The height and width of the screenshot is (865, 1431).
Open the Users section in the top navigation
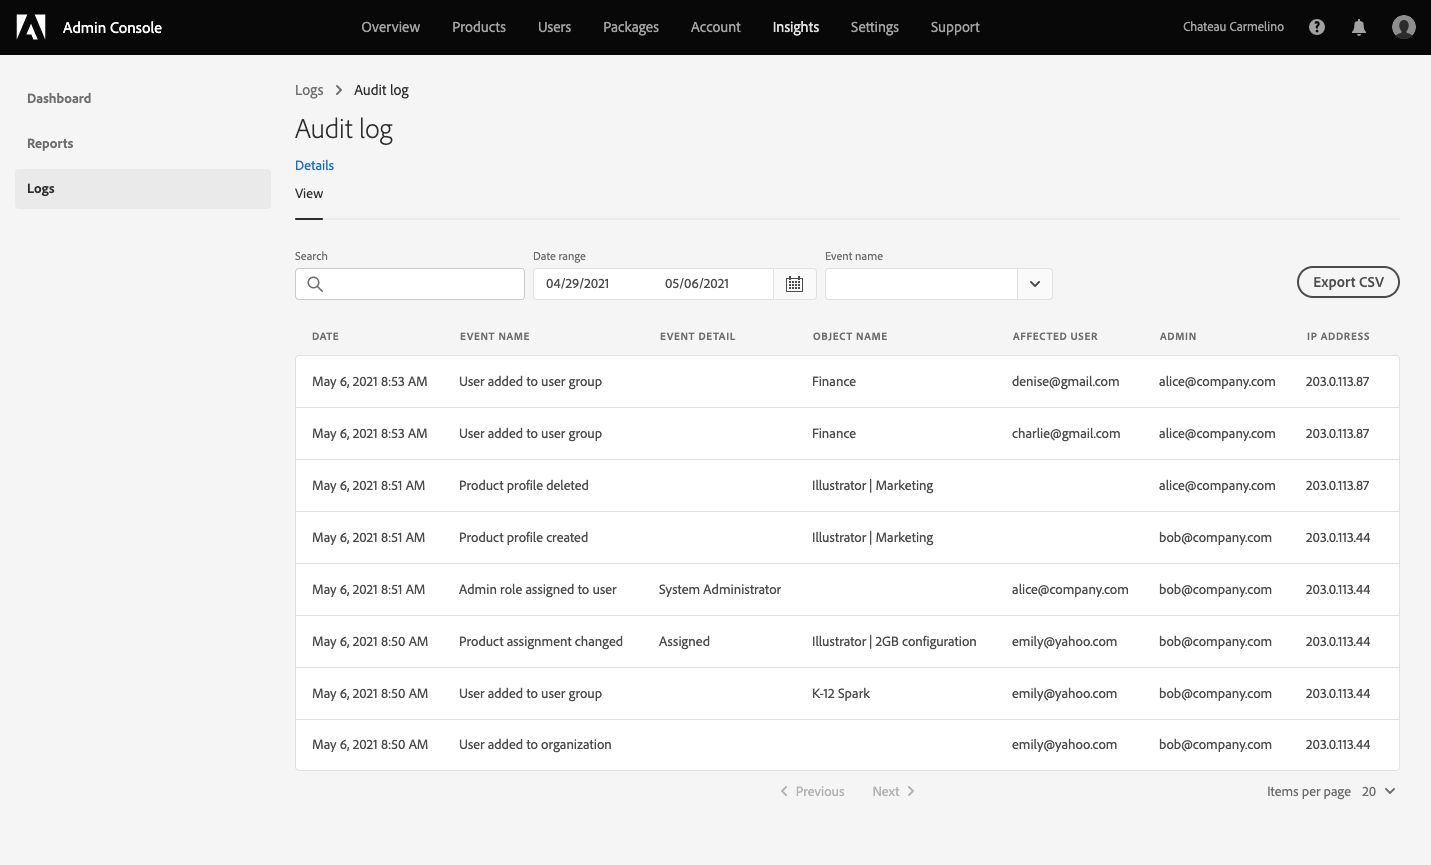(554, 27)
